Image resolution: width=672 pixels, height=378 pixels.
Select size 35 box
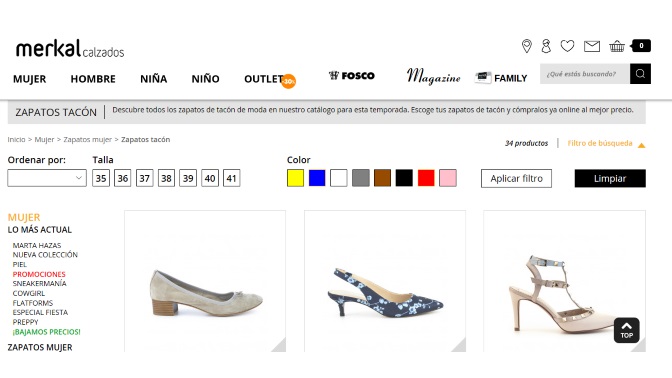coord(101,178)
